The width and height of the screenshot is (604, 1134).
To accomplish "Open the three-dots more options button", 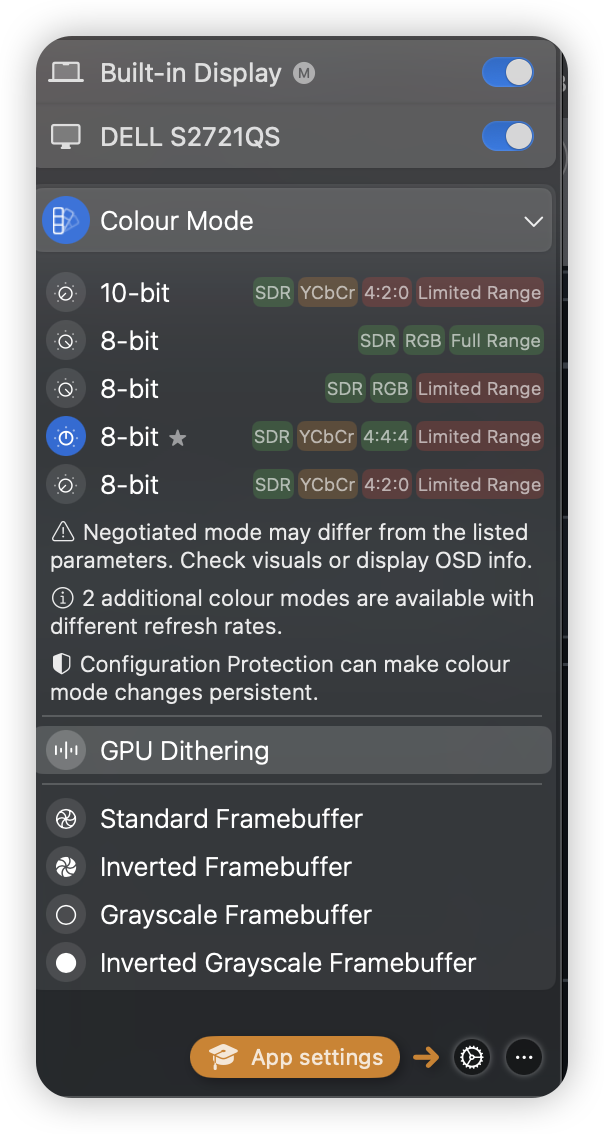I will 524,1057.
